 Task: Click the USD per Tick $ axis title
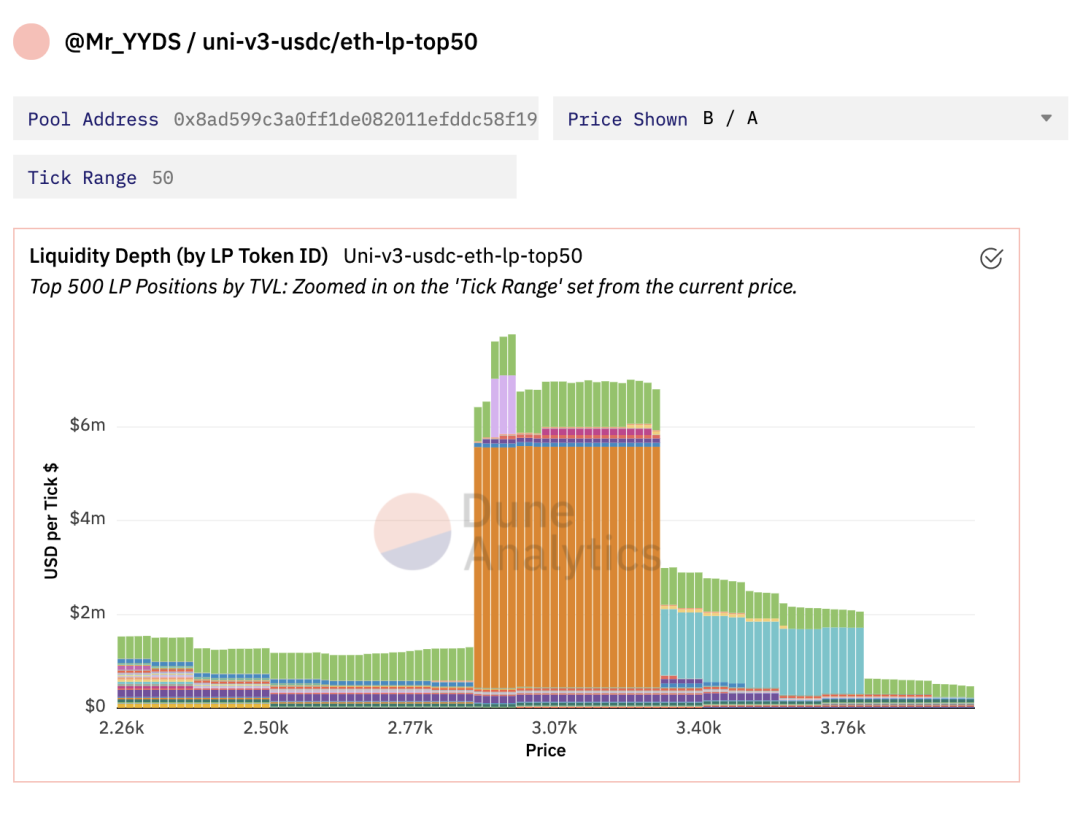51,521
